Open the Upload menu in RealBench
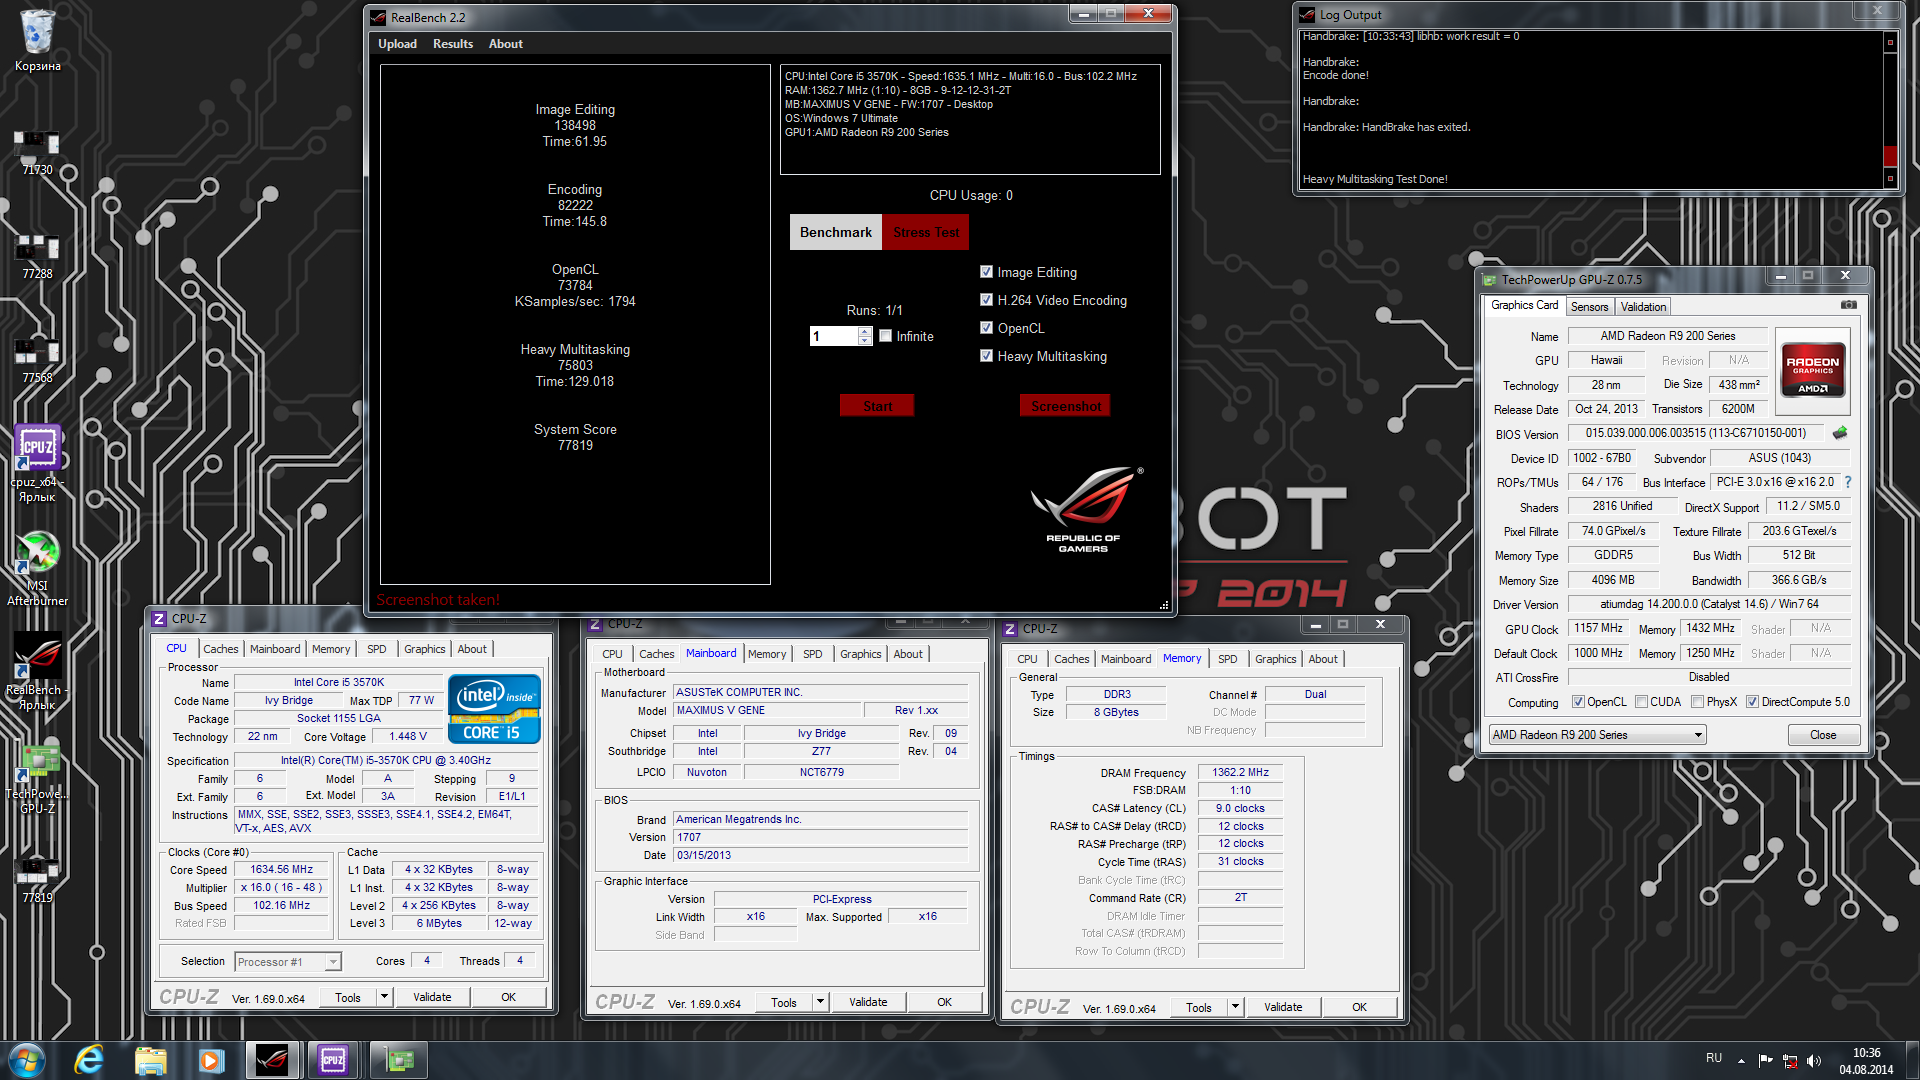Image resolution: width=1920 pixels, height=1080 pixels. pos(397,44)
